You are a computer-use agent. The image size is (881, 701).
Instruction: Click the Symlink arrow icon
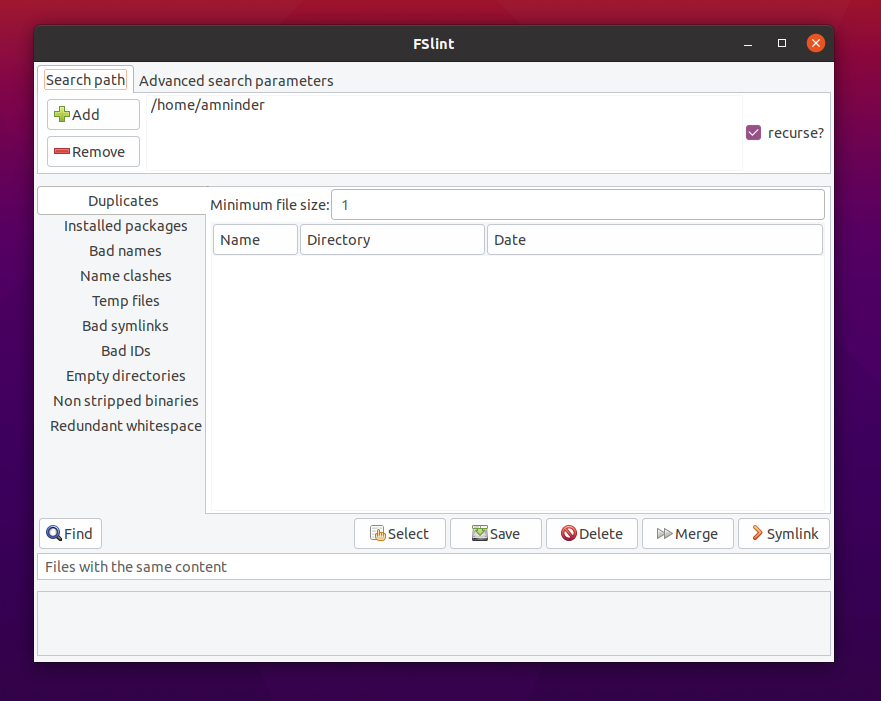[x=757, y=534]
